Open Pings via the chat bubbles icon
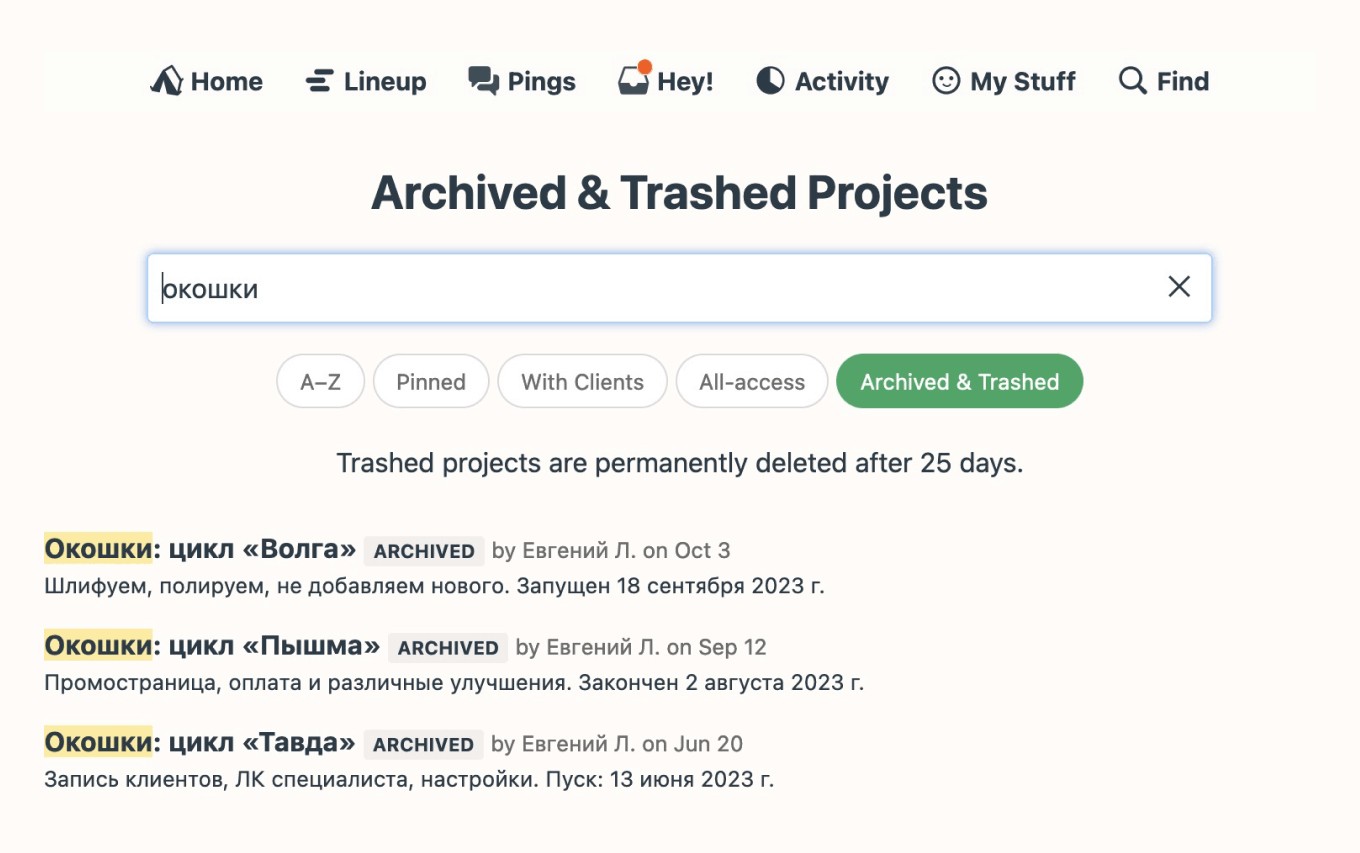 tap(482, 81)
